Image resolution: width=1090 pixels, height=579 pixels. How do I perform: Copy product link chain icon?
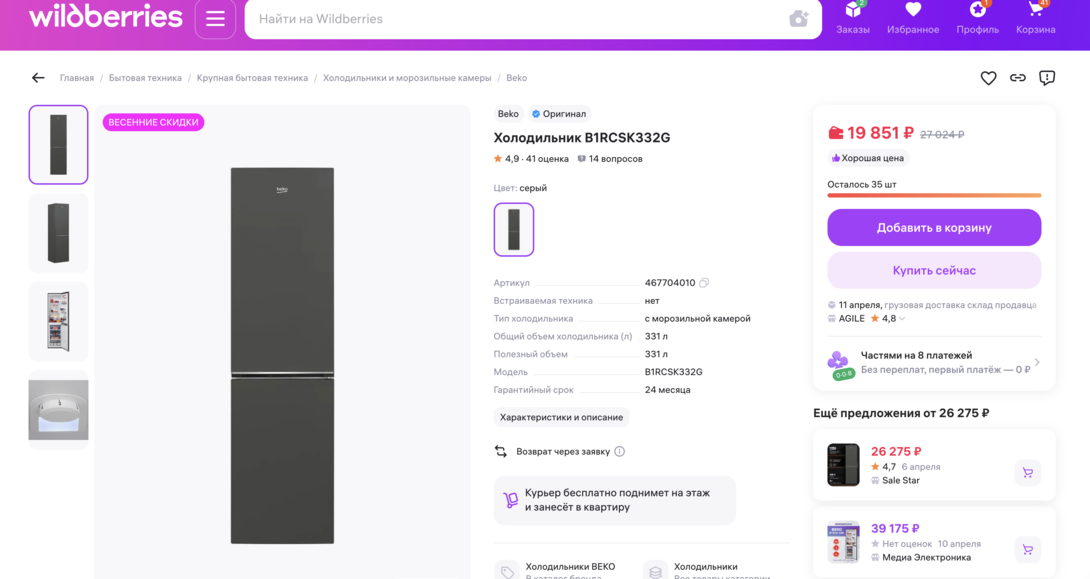point(1018,78)
